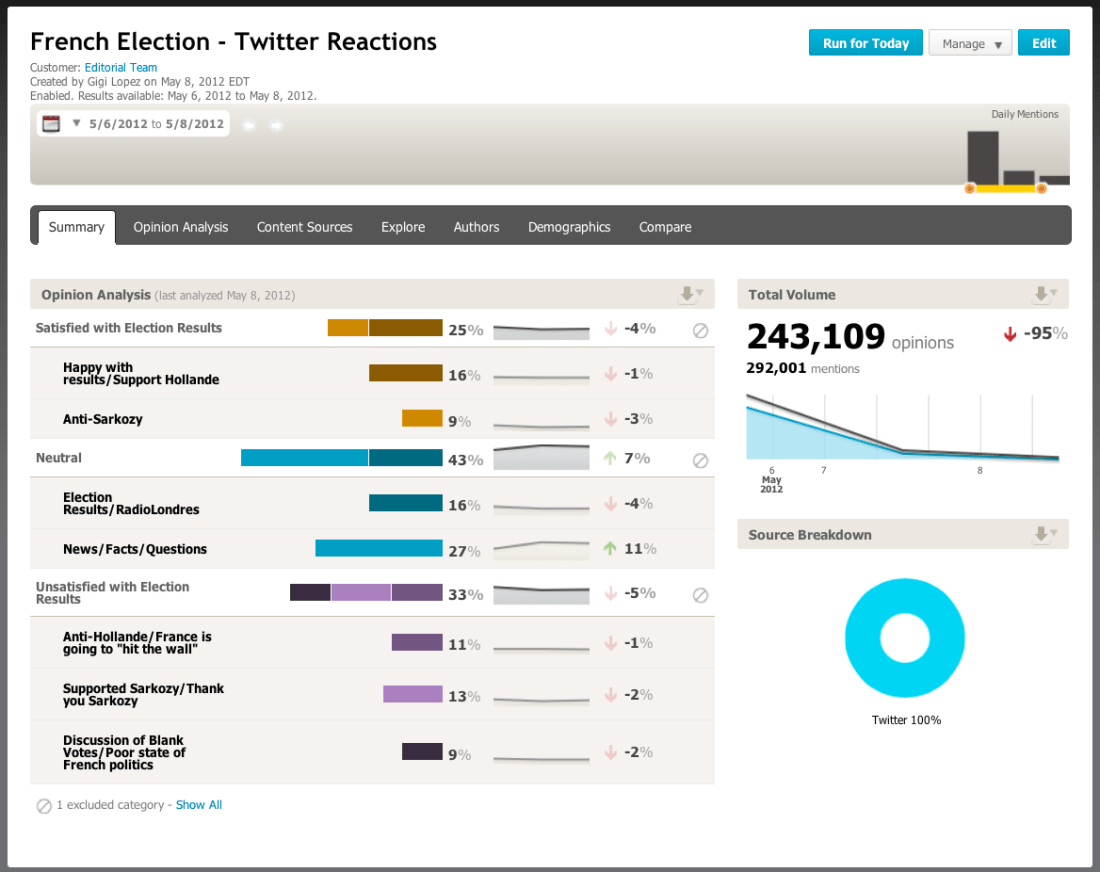Open the Demographics tab
The width and height of the screenshot is (1100, 872).
click(569, 227)
